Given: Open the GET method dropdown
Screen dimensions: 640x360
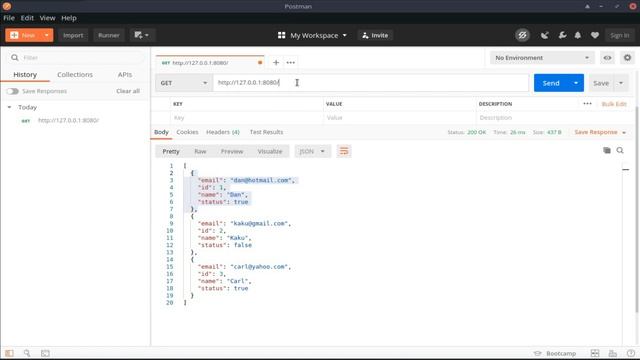Looking at the screenshot, I should 184,83.
